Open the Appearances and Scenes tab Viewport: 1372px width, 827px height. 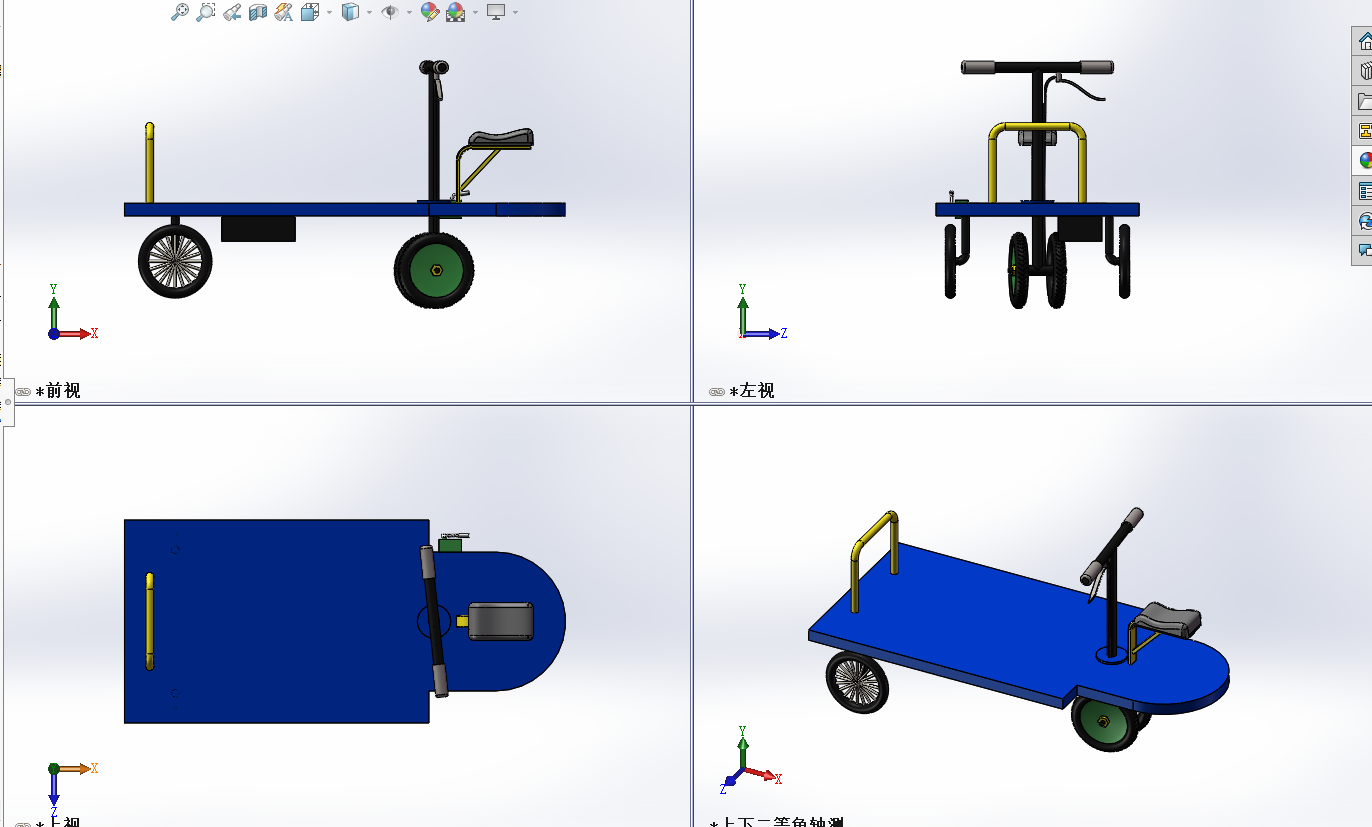pyautogui.click(x=1363, y=160)
